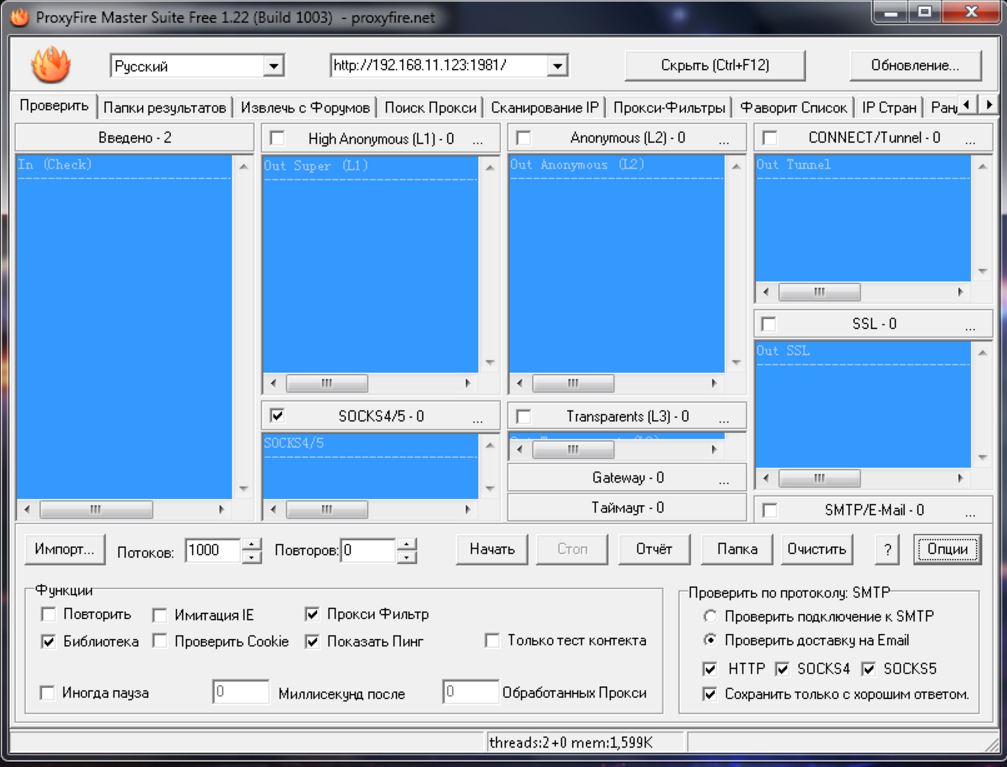Enable the High Anonymous (L1) checkbox
Viewport: 1007px width, 767px height.
click(x=277, y=138)
